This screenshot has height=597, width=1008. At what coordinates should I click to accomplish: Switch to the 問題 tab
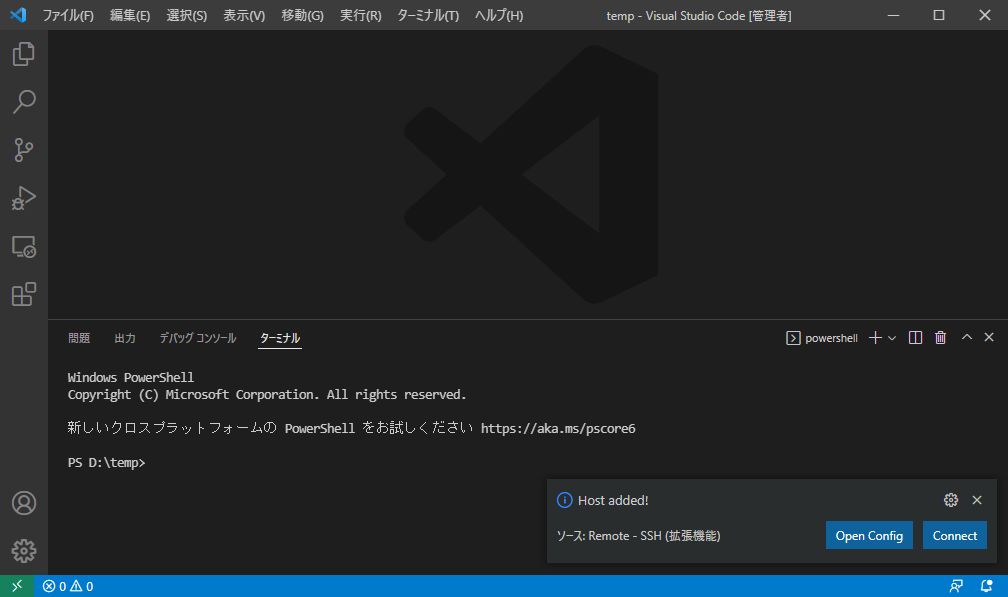click(x=79, y=338)
